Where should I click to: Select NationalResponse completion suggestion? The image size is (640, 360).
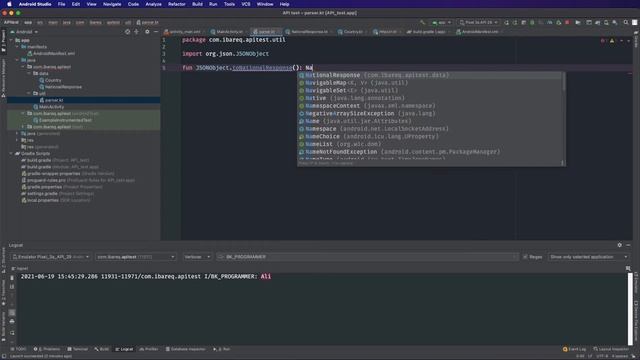point(429,75)
